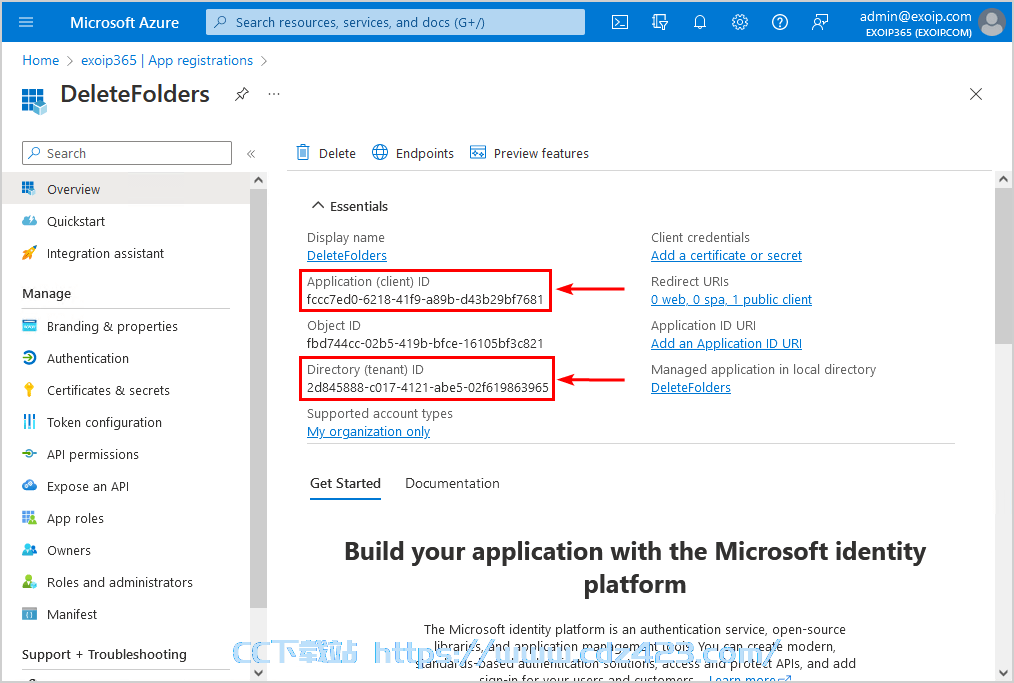Click the Overview grid icon
The image size is (1014, 683).
pyautogui.click(x=29, y=188)
